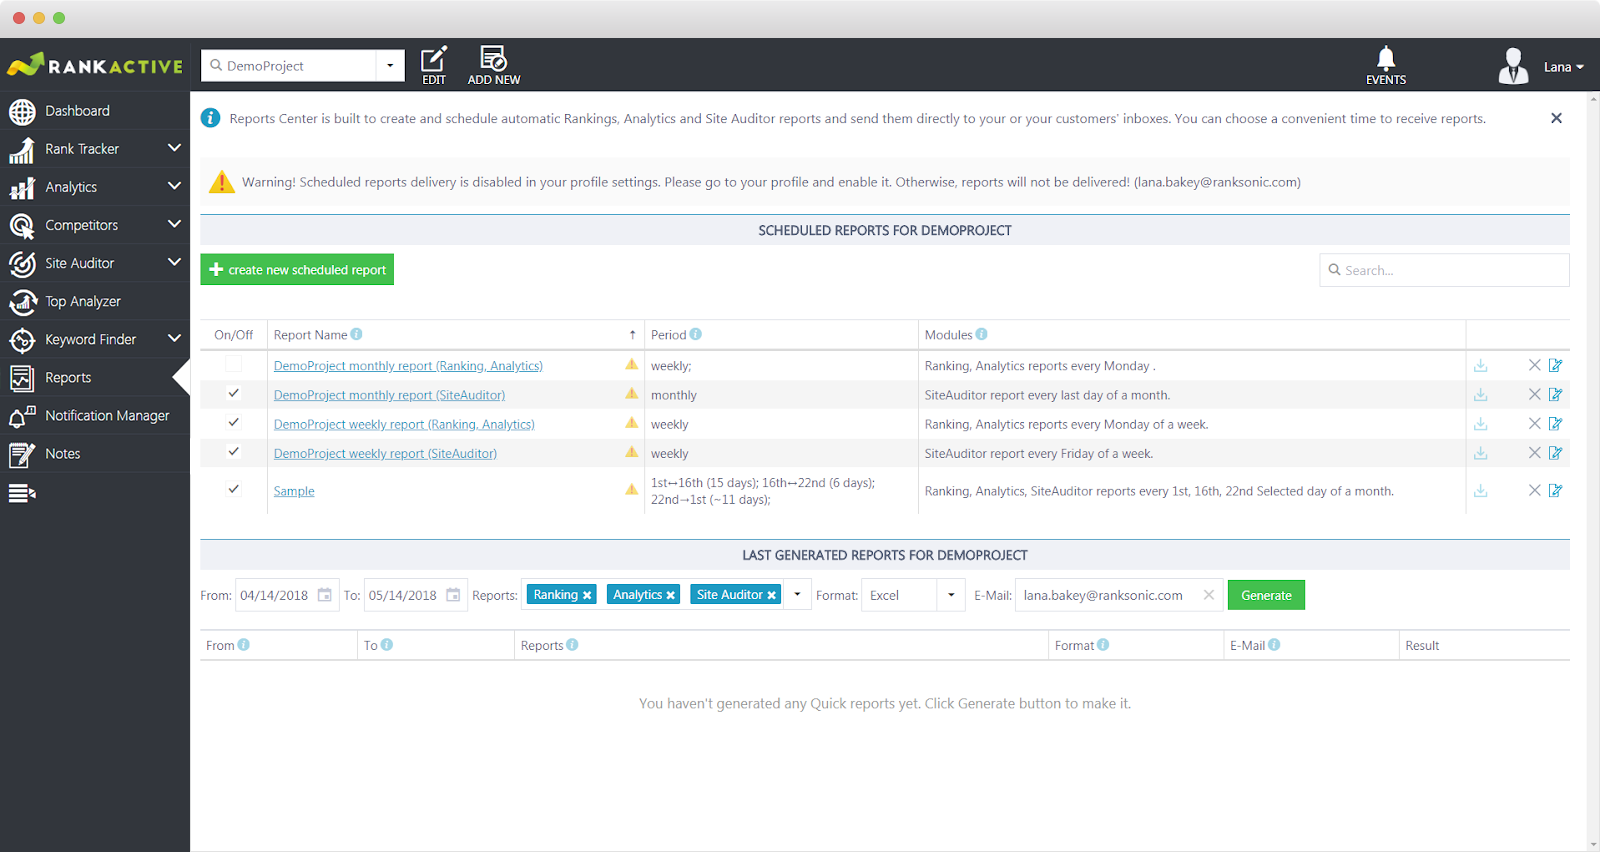Open the DemoProject selector dropdown arrow
This screenshot has width=1600, height=852.
click(x=390, y=66)
